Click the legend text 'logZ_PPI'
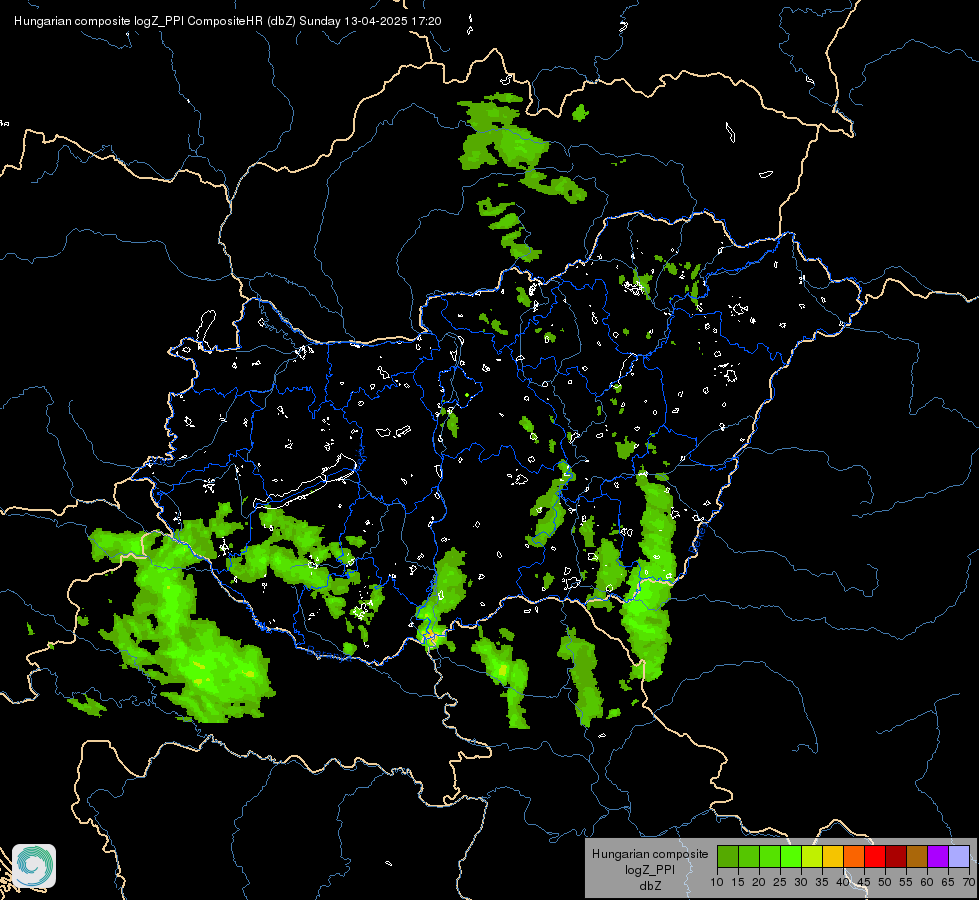Screen dimensions: 979x900 tap(650, 870)
